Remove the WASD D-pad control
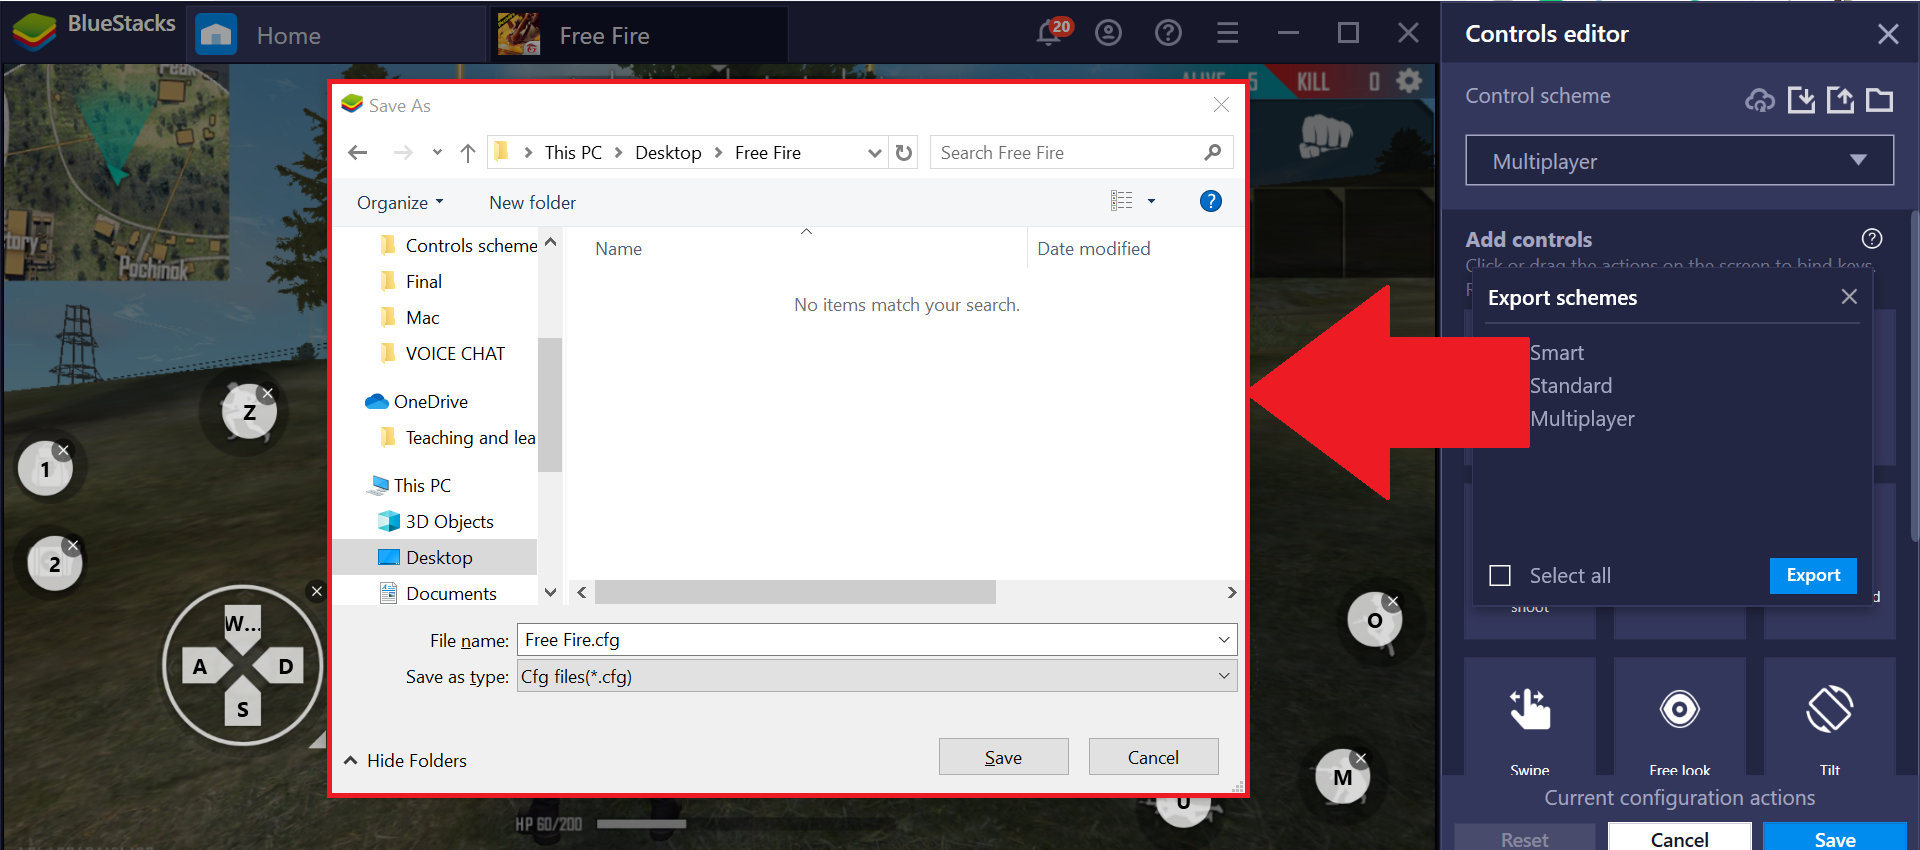This screenshot has width=1920, height=850. pyautogui.click(x=317, y=591)
